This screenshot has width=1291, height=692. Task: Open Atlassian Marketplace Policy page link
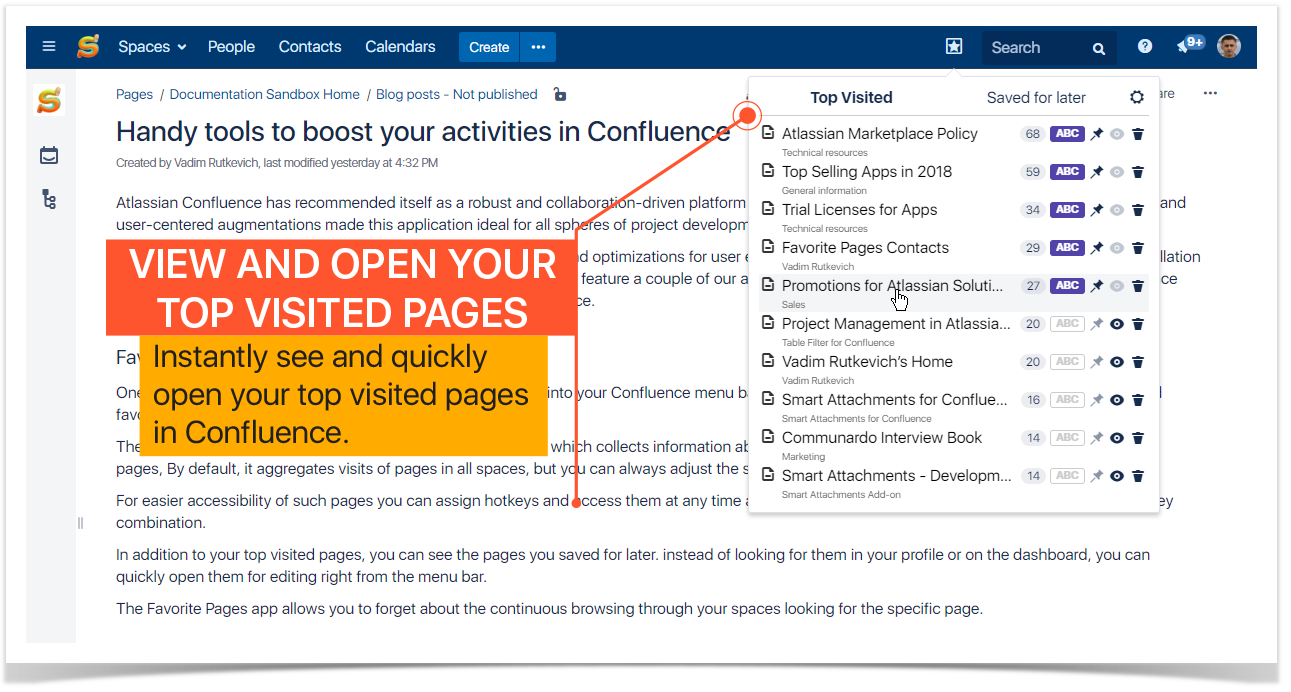click(880, 133)
